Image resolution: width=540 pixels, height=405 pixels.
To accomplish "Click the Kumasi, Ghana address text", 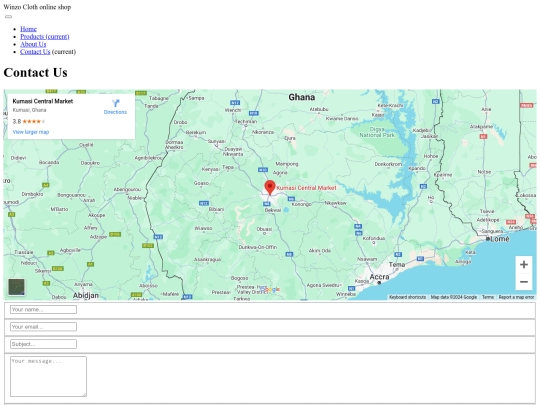I will coord(29,110).
